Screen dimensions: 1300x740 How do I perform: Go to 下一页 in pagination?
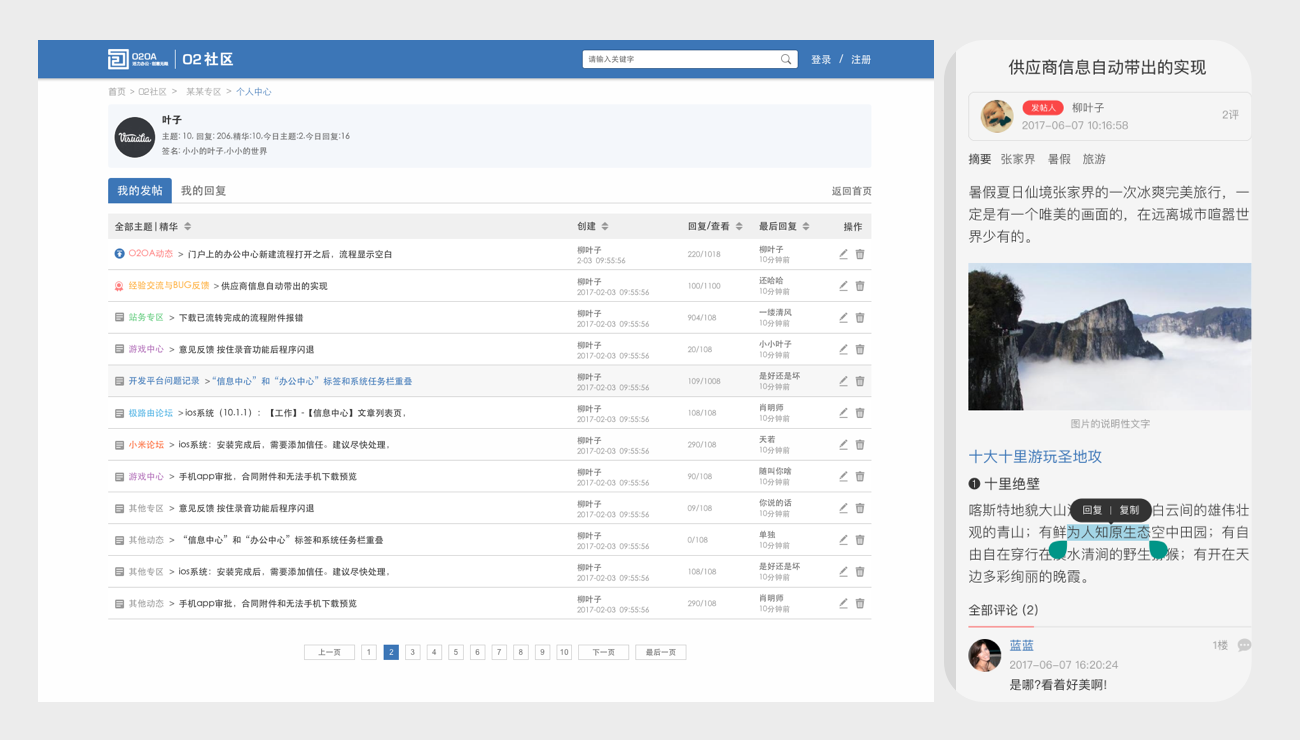[x=603, y=652]
